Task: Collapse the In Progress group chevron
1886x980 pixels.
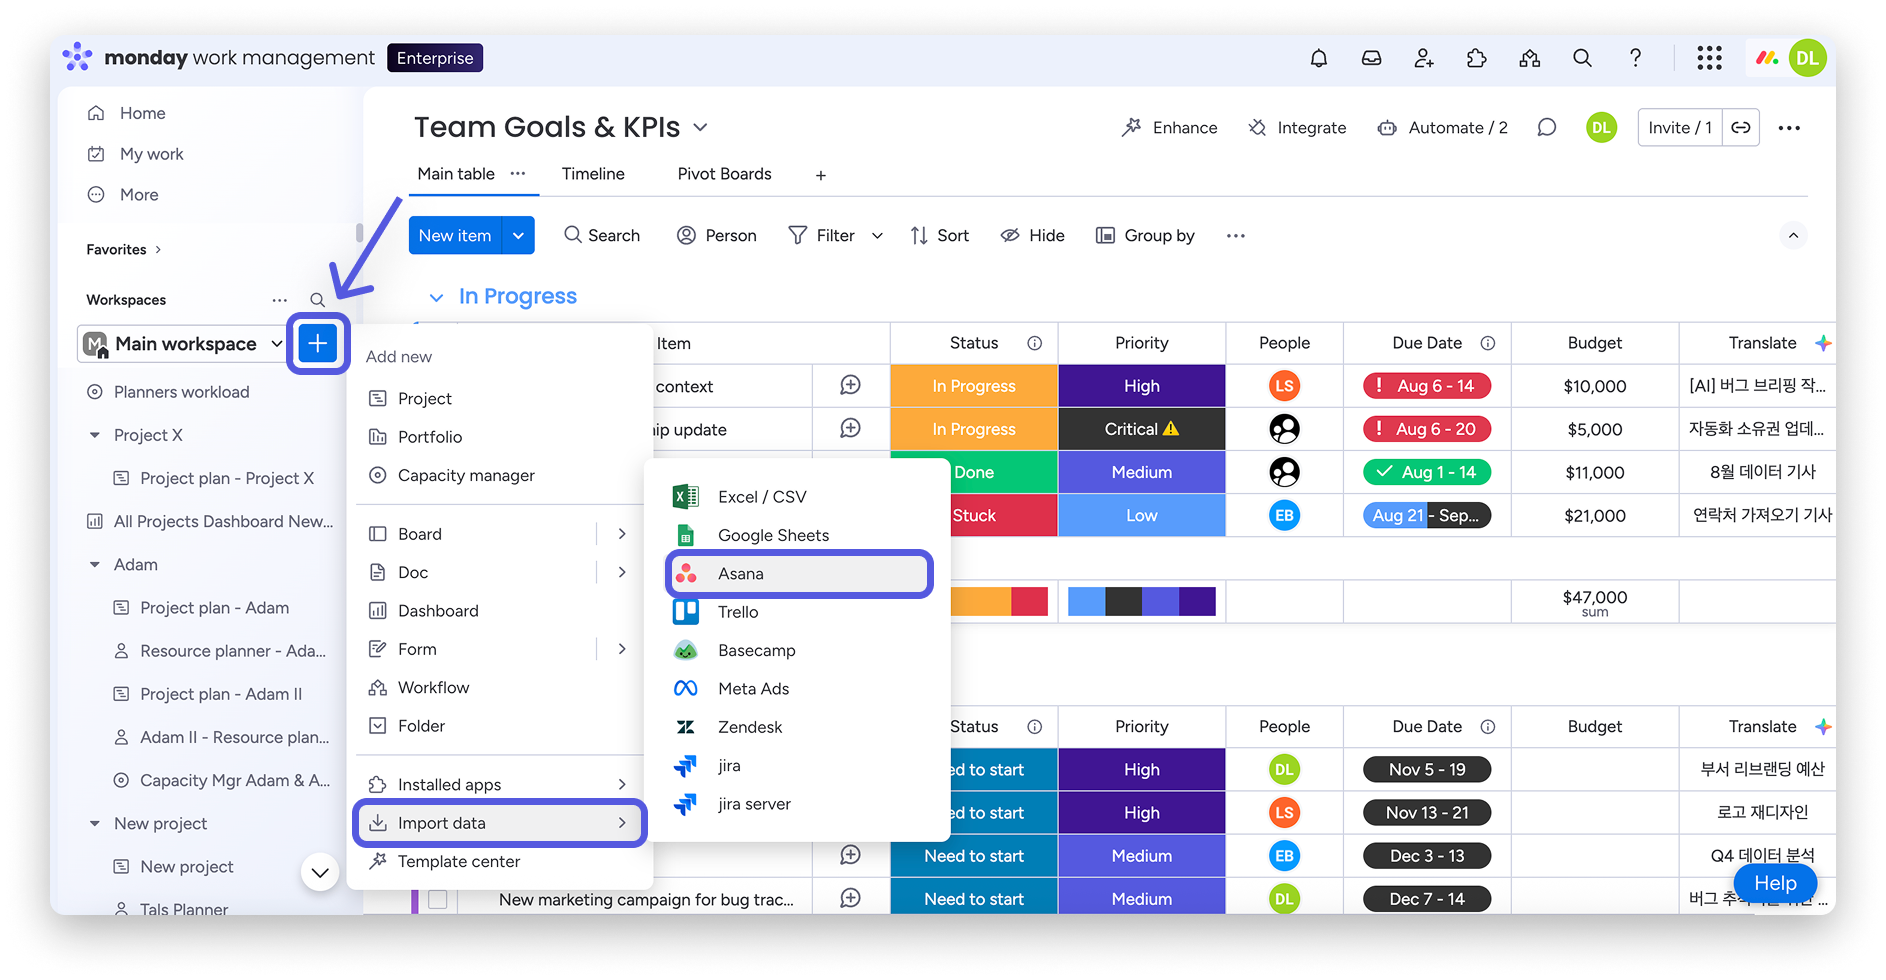Action: click(x=436, y=297)
